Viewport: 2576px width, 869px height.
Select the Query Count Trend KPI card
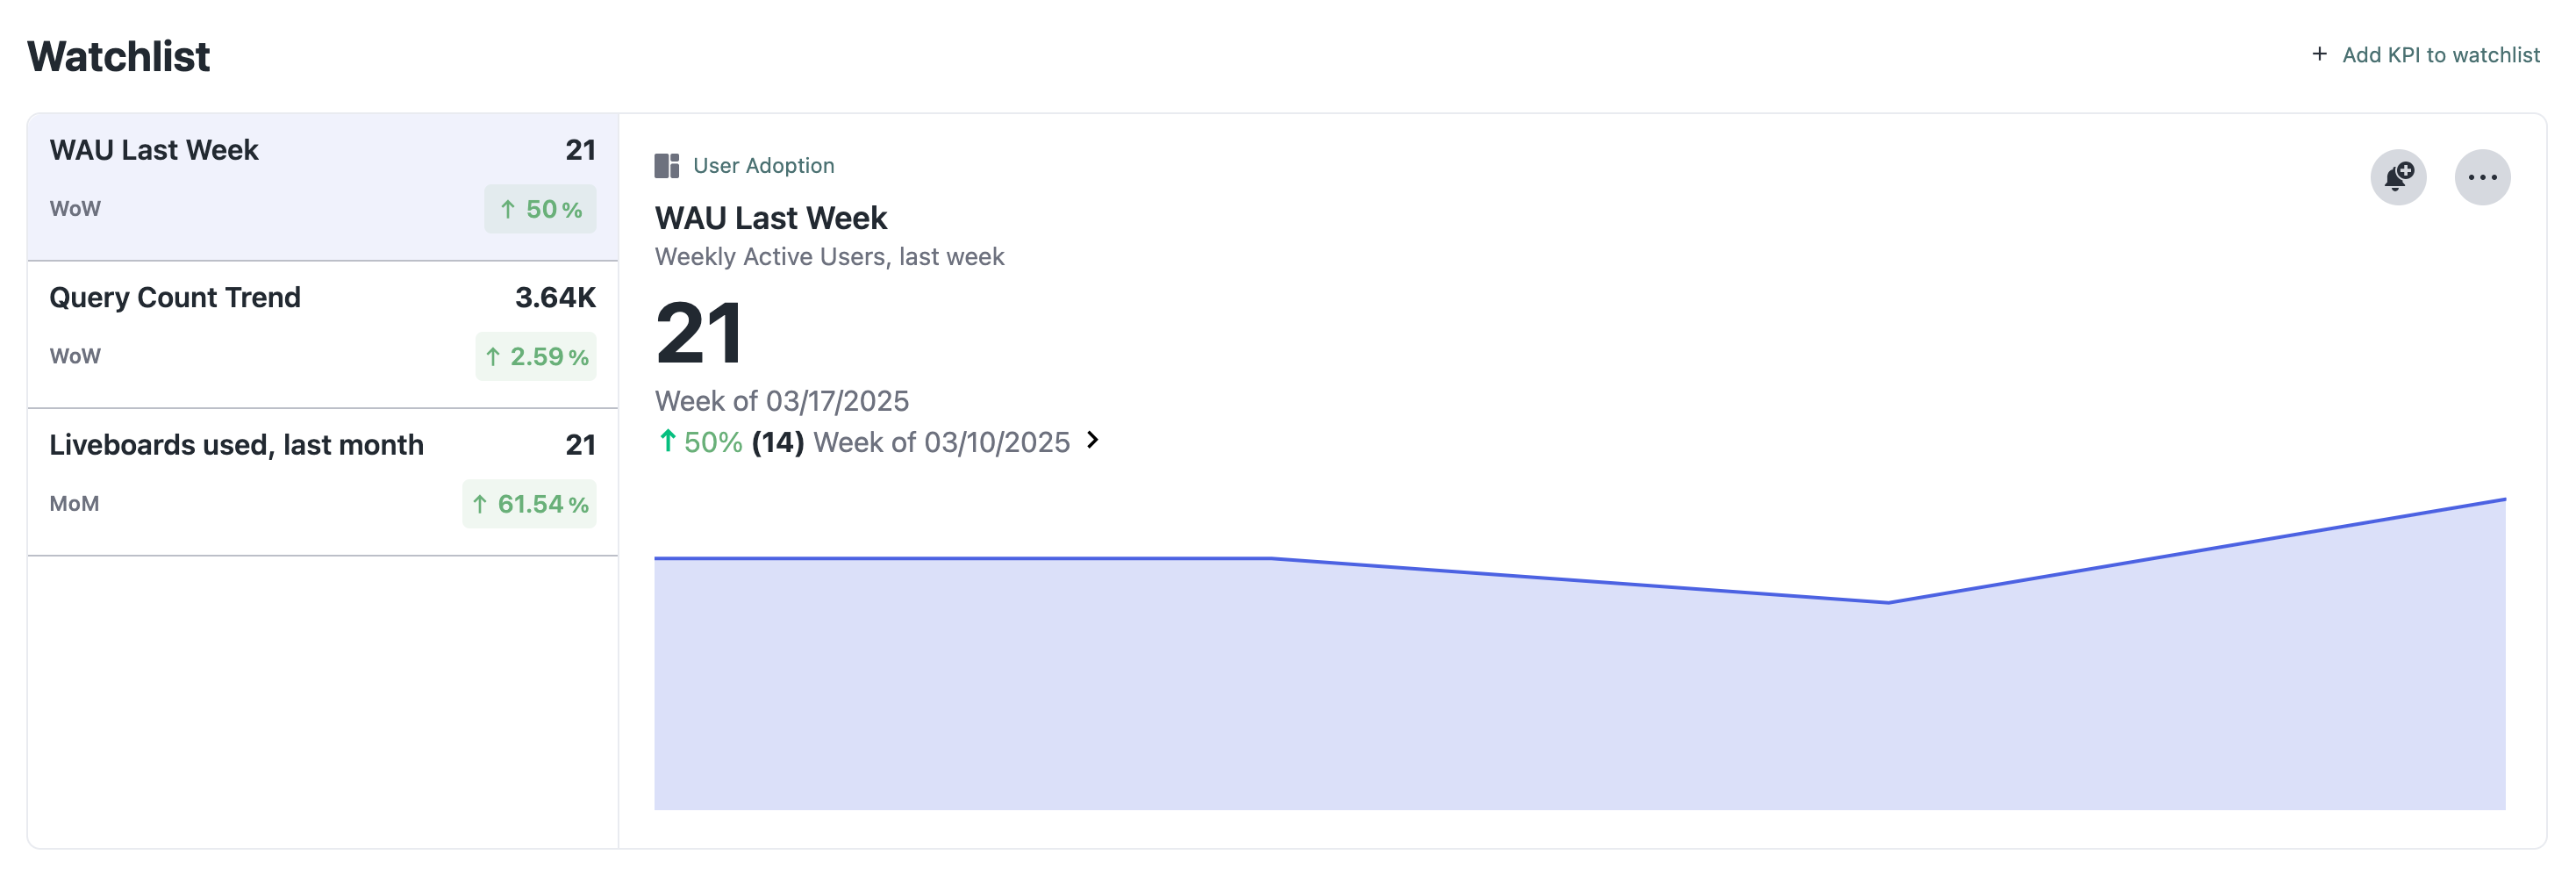[x=323, y=335]
